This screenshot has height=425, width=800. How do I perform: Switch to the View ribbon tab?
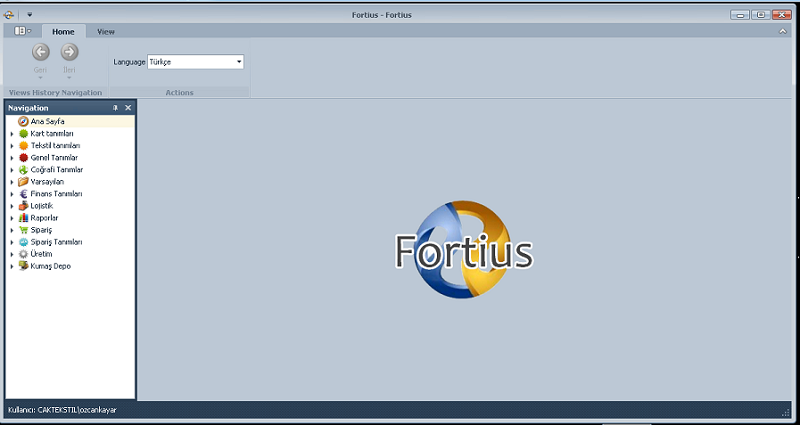106,31
